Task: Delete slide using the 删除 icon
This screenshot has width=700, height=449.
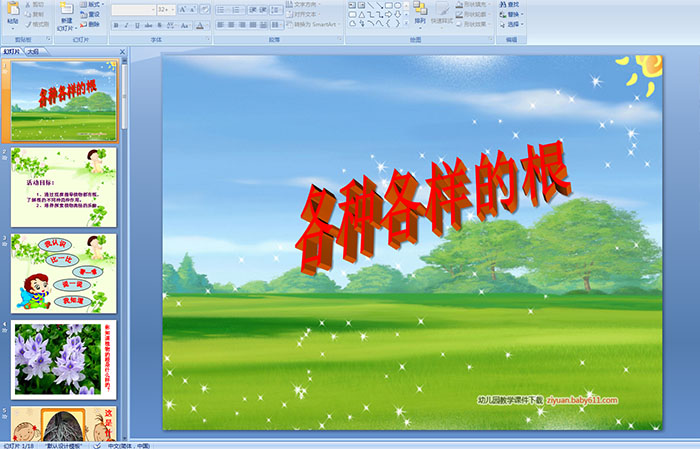Action: click(89, 25)
